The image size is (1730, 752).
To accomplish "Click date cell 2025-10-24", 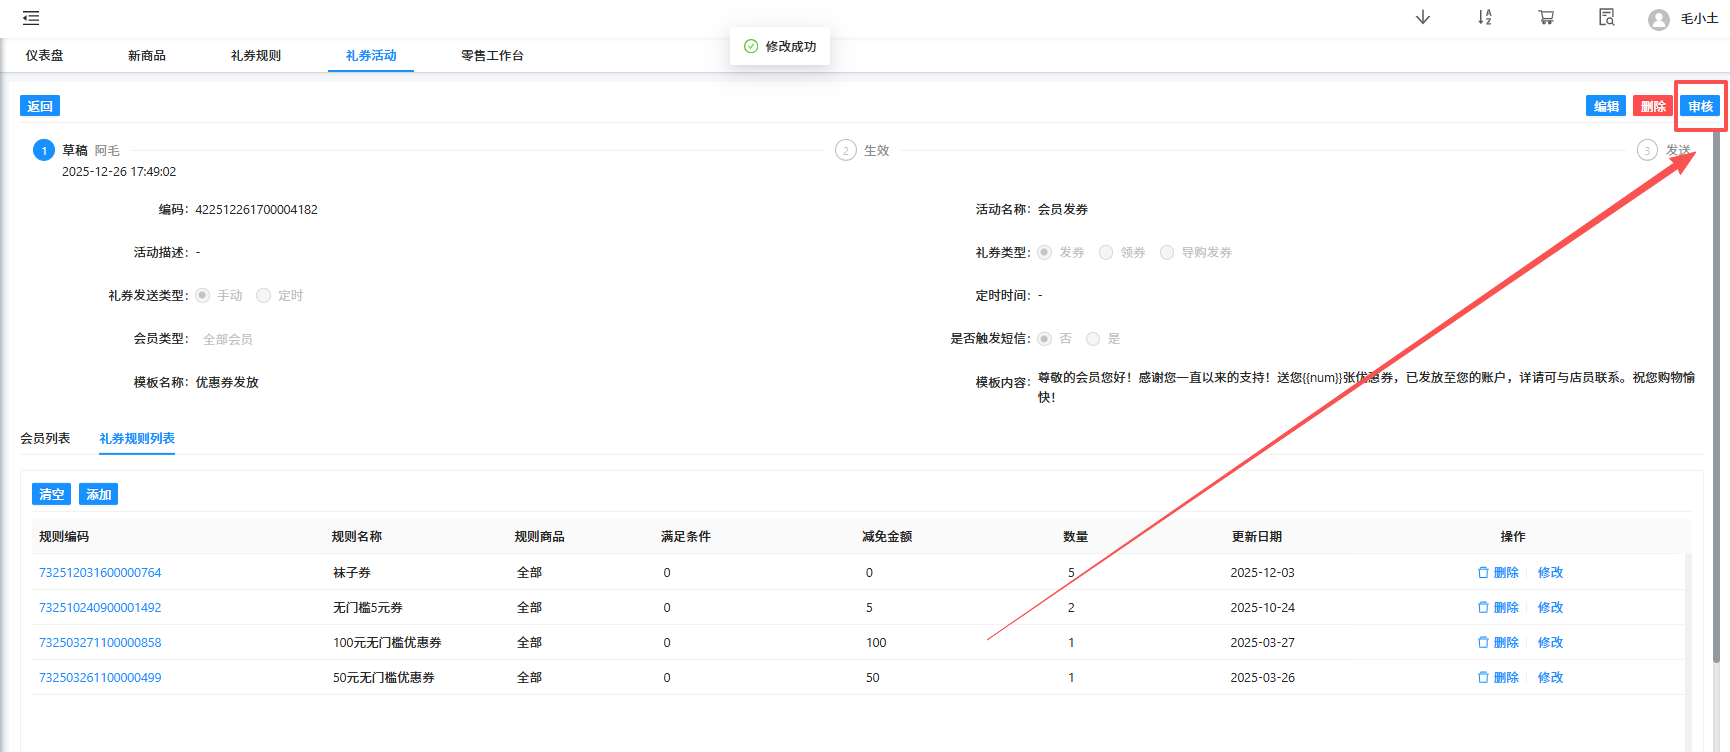I will click(x=1262, y=608).
